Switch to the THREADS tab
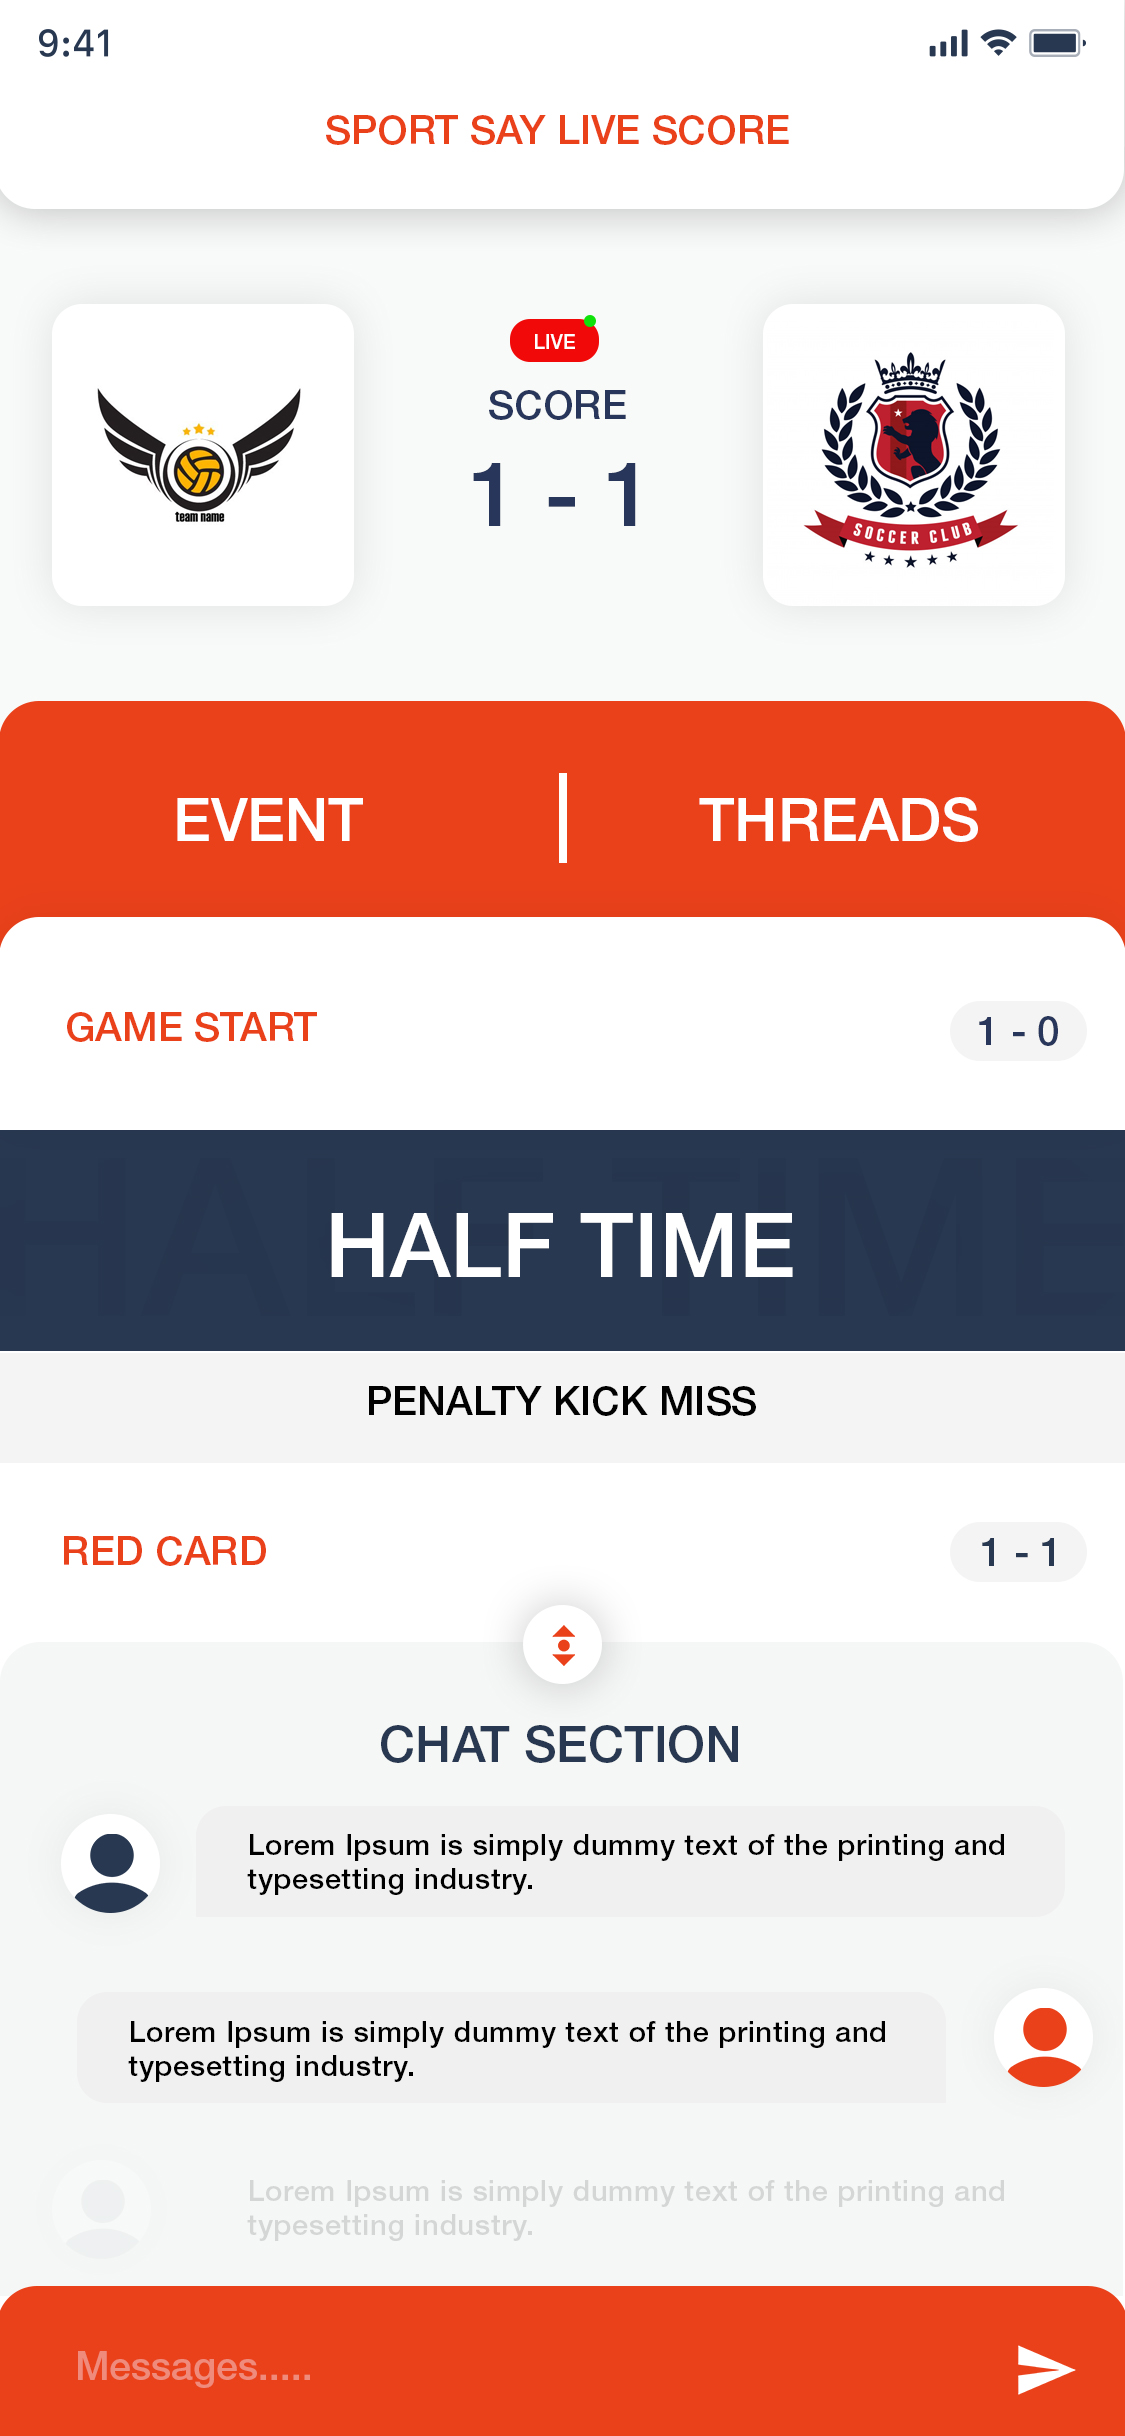The width and height of the screenshot is (1125, 2436). click(x=838, y=820)
